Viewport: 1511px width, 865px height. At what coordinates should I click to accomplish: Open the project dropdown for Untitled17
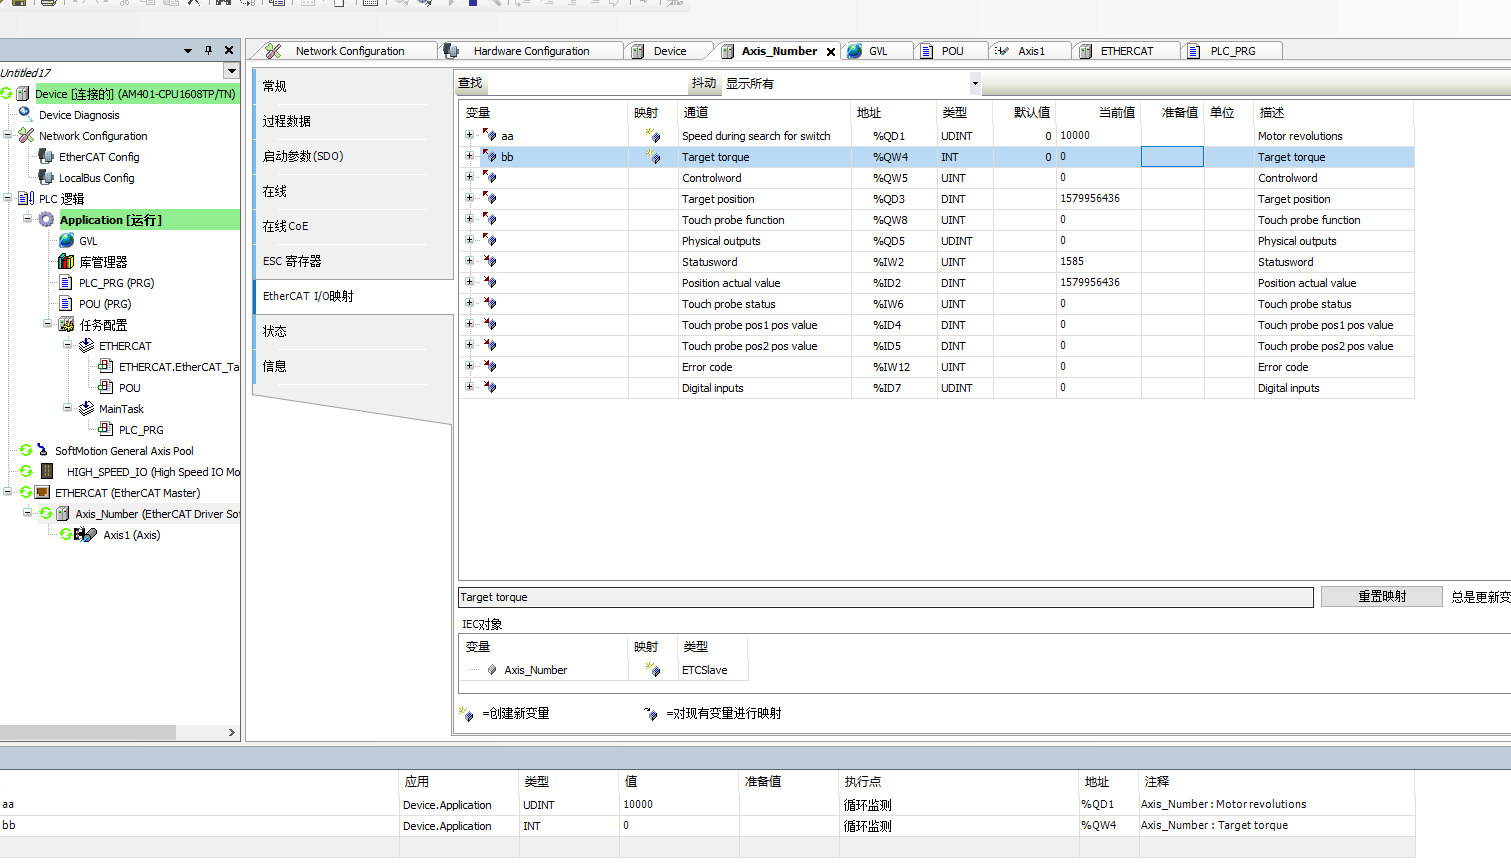pos(231,71)
